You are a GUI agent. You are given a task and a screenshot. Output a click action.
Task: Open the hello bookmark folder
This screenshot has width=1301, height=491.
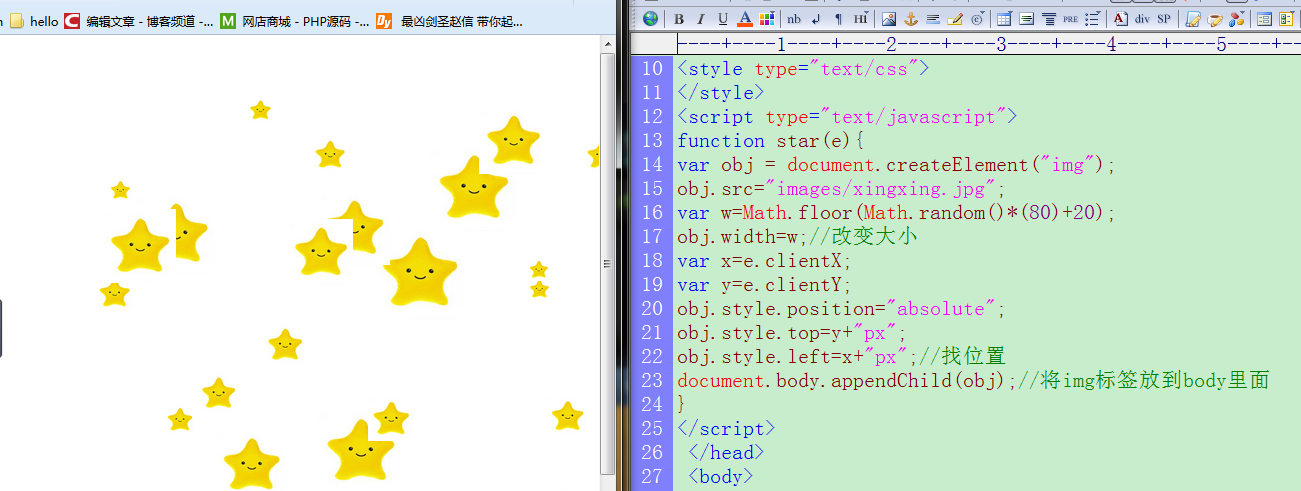(x=34, y=21)
